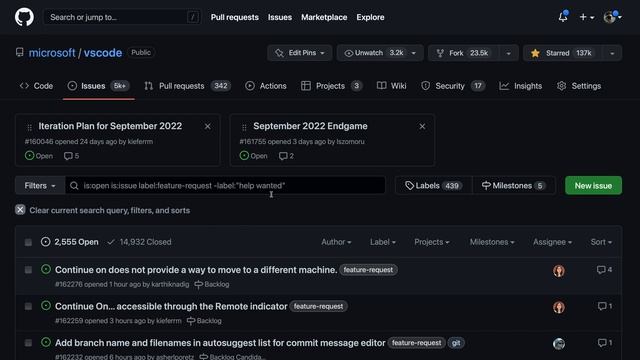
Task: Open issue 'Add branch name and filenames in autosuggest'
Action: pos(220,343)
